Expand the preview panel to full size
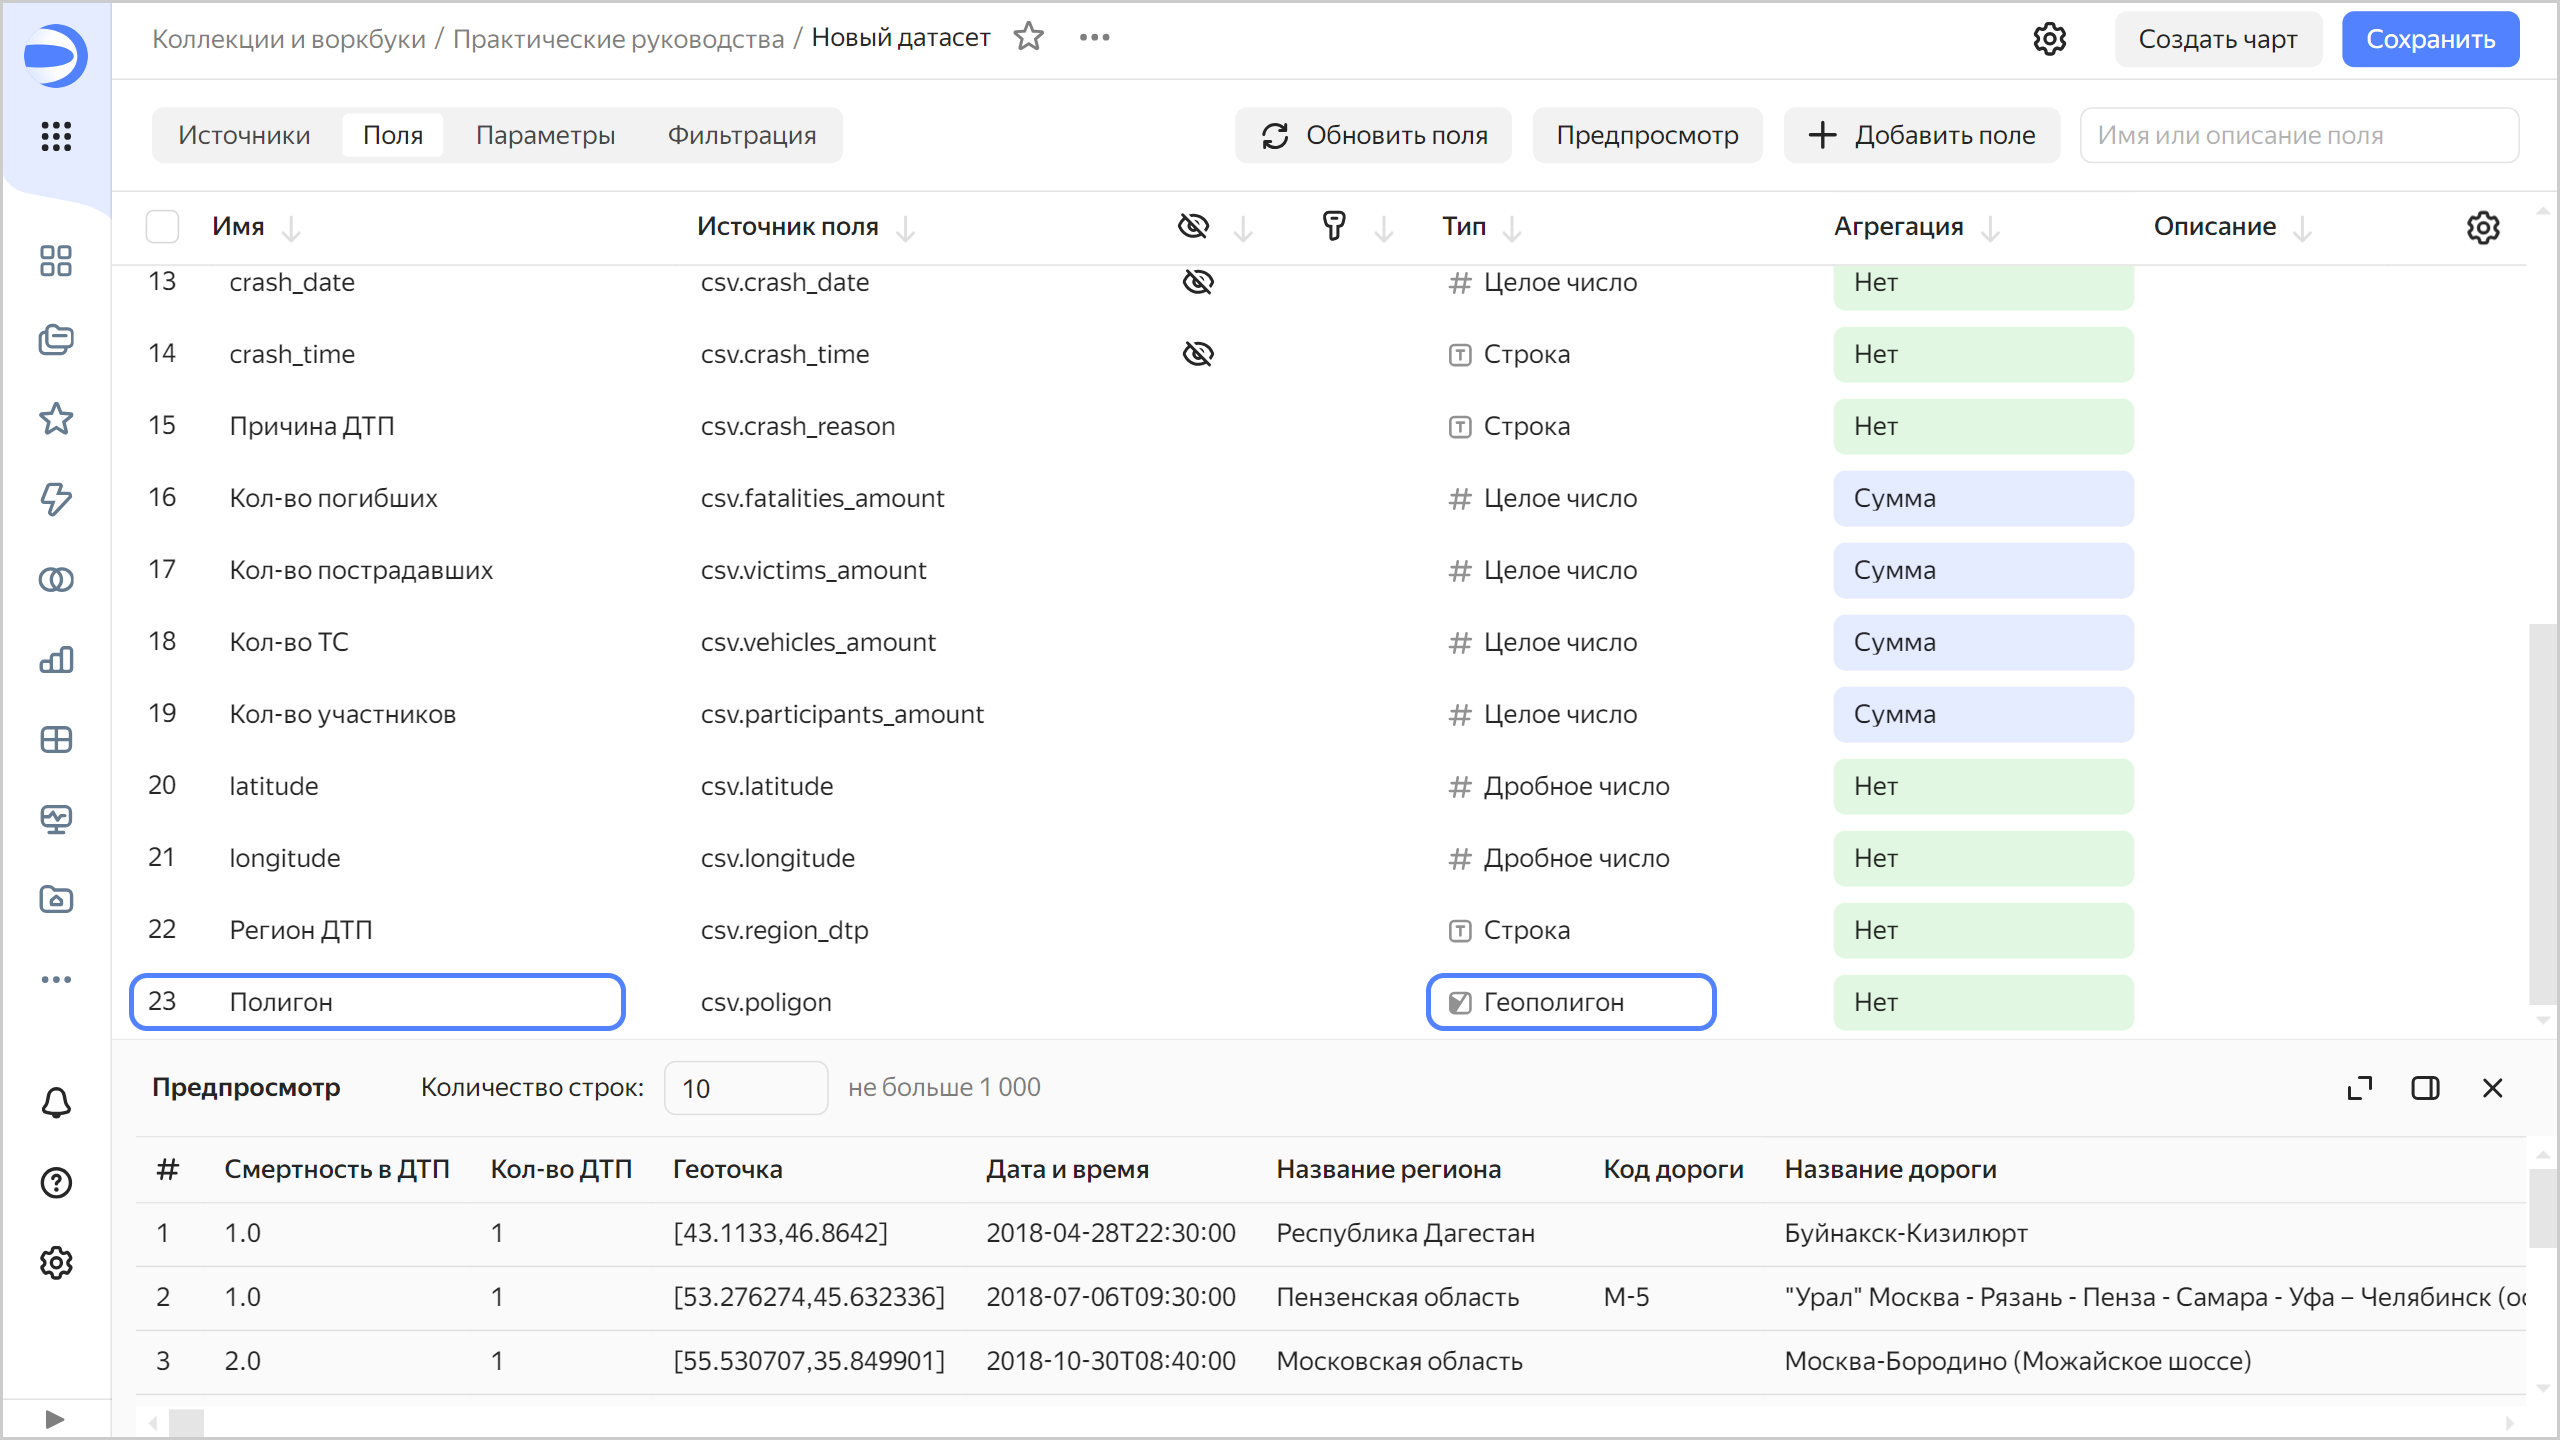Viewport: 2560px width, 1440px height. pyautogui.click(x=2360, y=1088)
